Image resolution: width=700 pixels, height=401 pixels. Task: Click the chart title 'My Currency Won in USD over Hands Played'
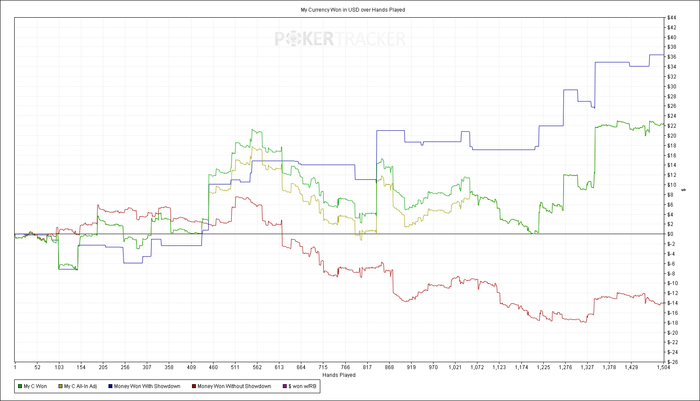pos(353,9)
